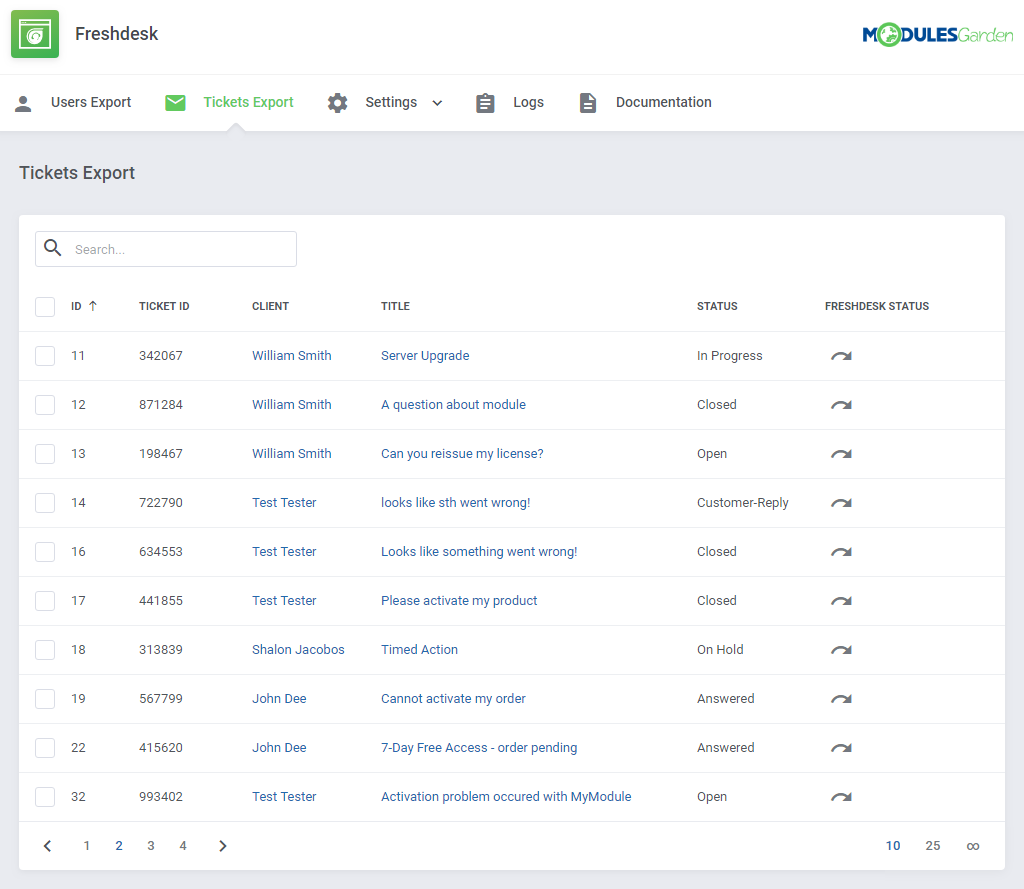The width and height of the screenshot is (1024, 889).
Task: Sort by Freshdesk Status column header
Action: [x=876, y=306]
